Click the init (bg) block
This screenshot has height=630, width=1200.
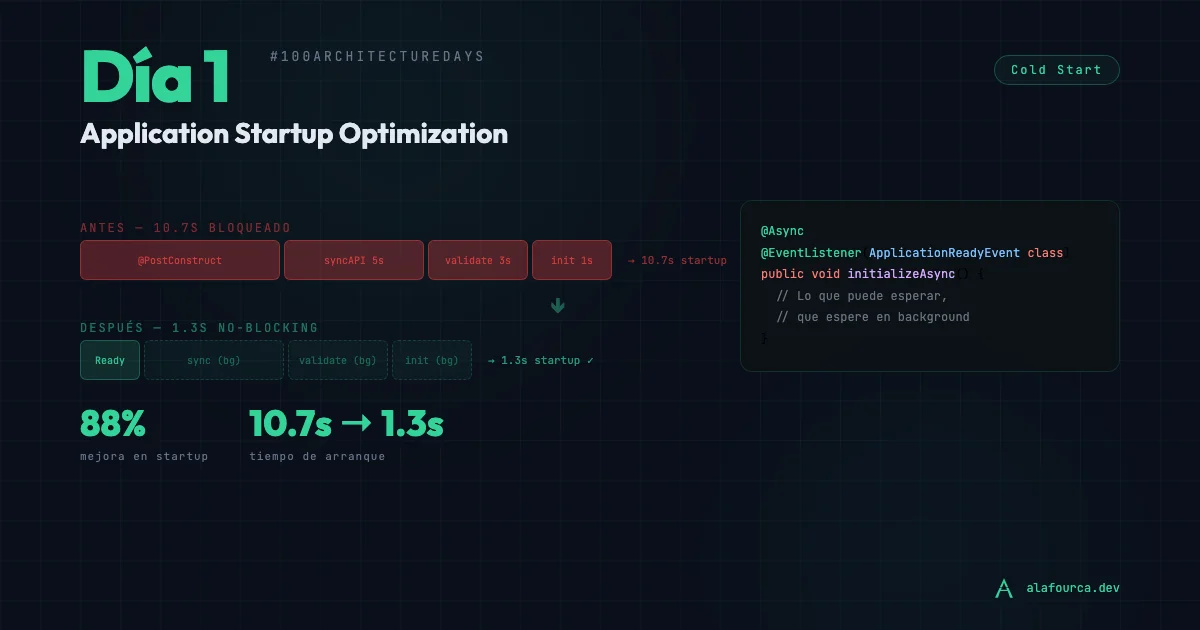click(x=432, y=360)
